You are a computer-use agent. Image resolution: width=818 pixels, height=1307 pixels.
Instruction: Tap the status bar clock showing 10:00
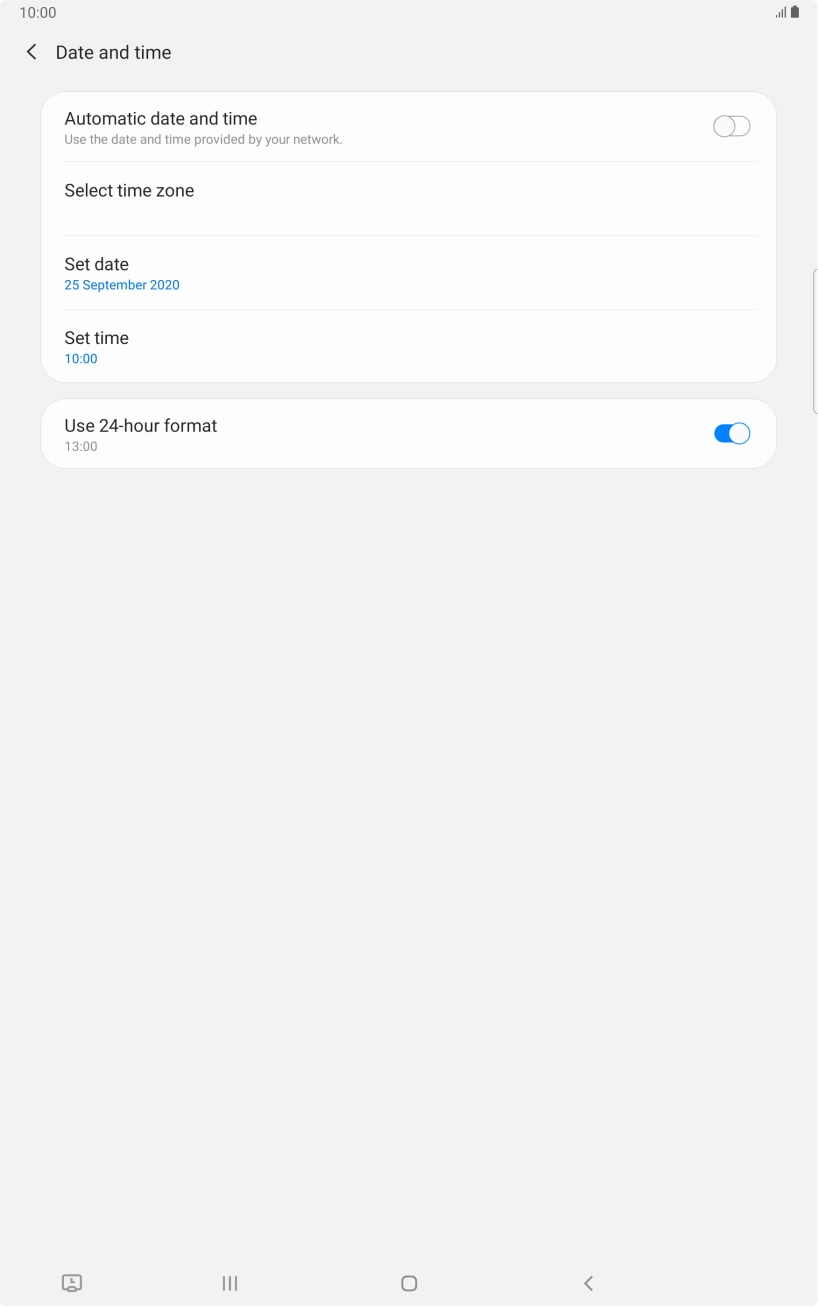38,13
